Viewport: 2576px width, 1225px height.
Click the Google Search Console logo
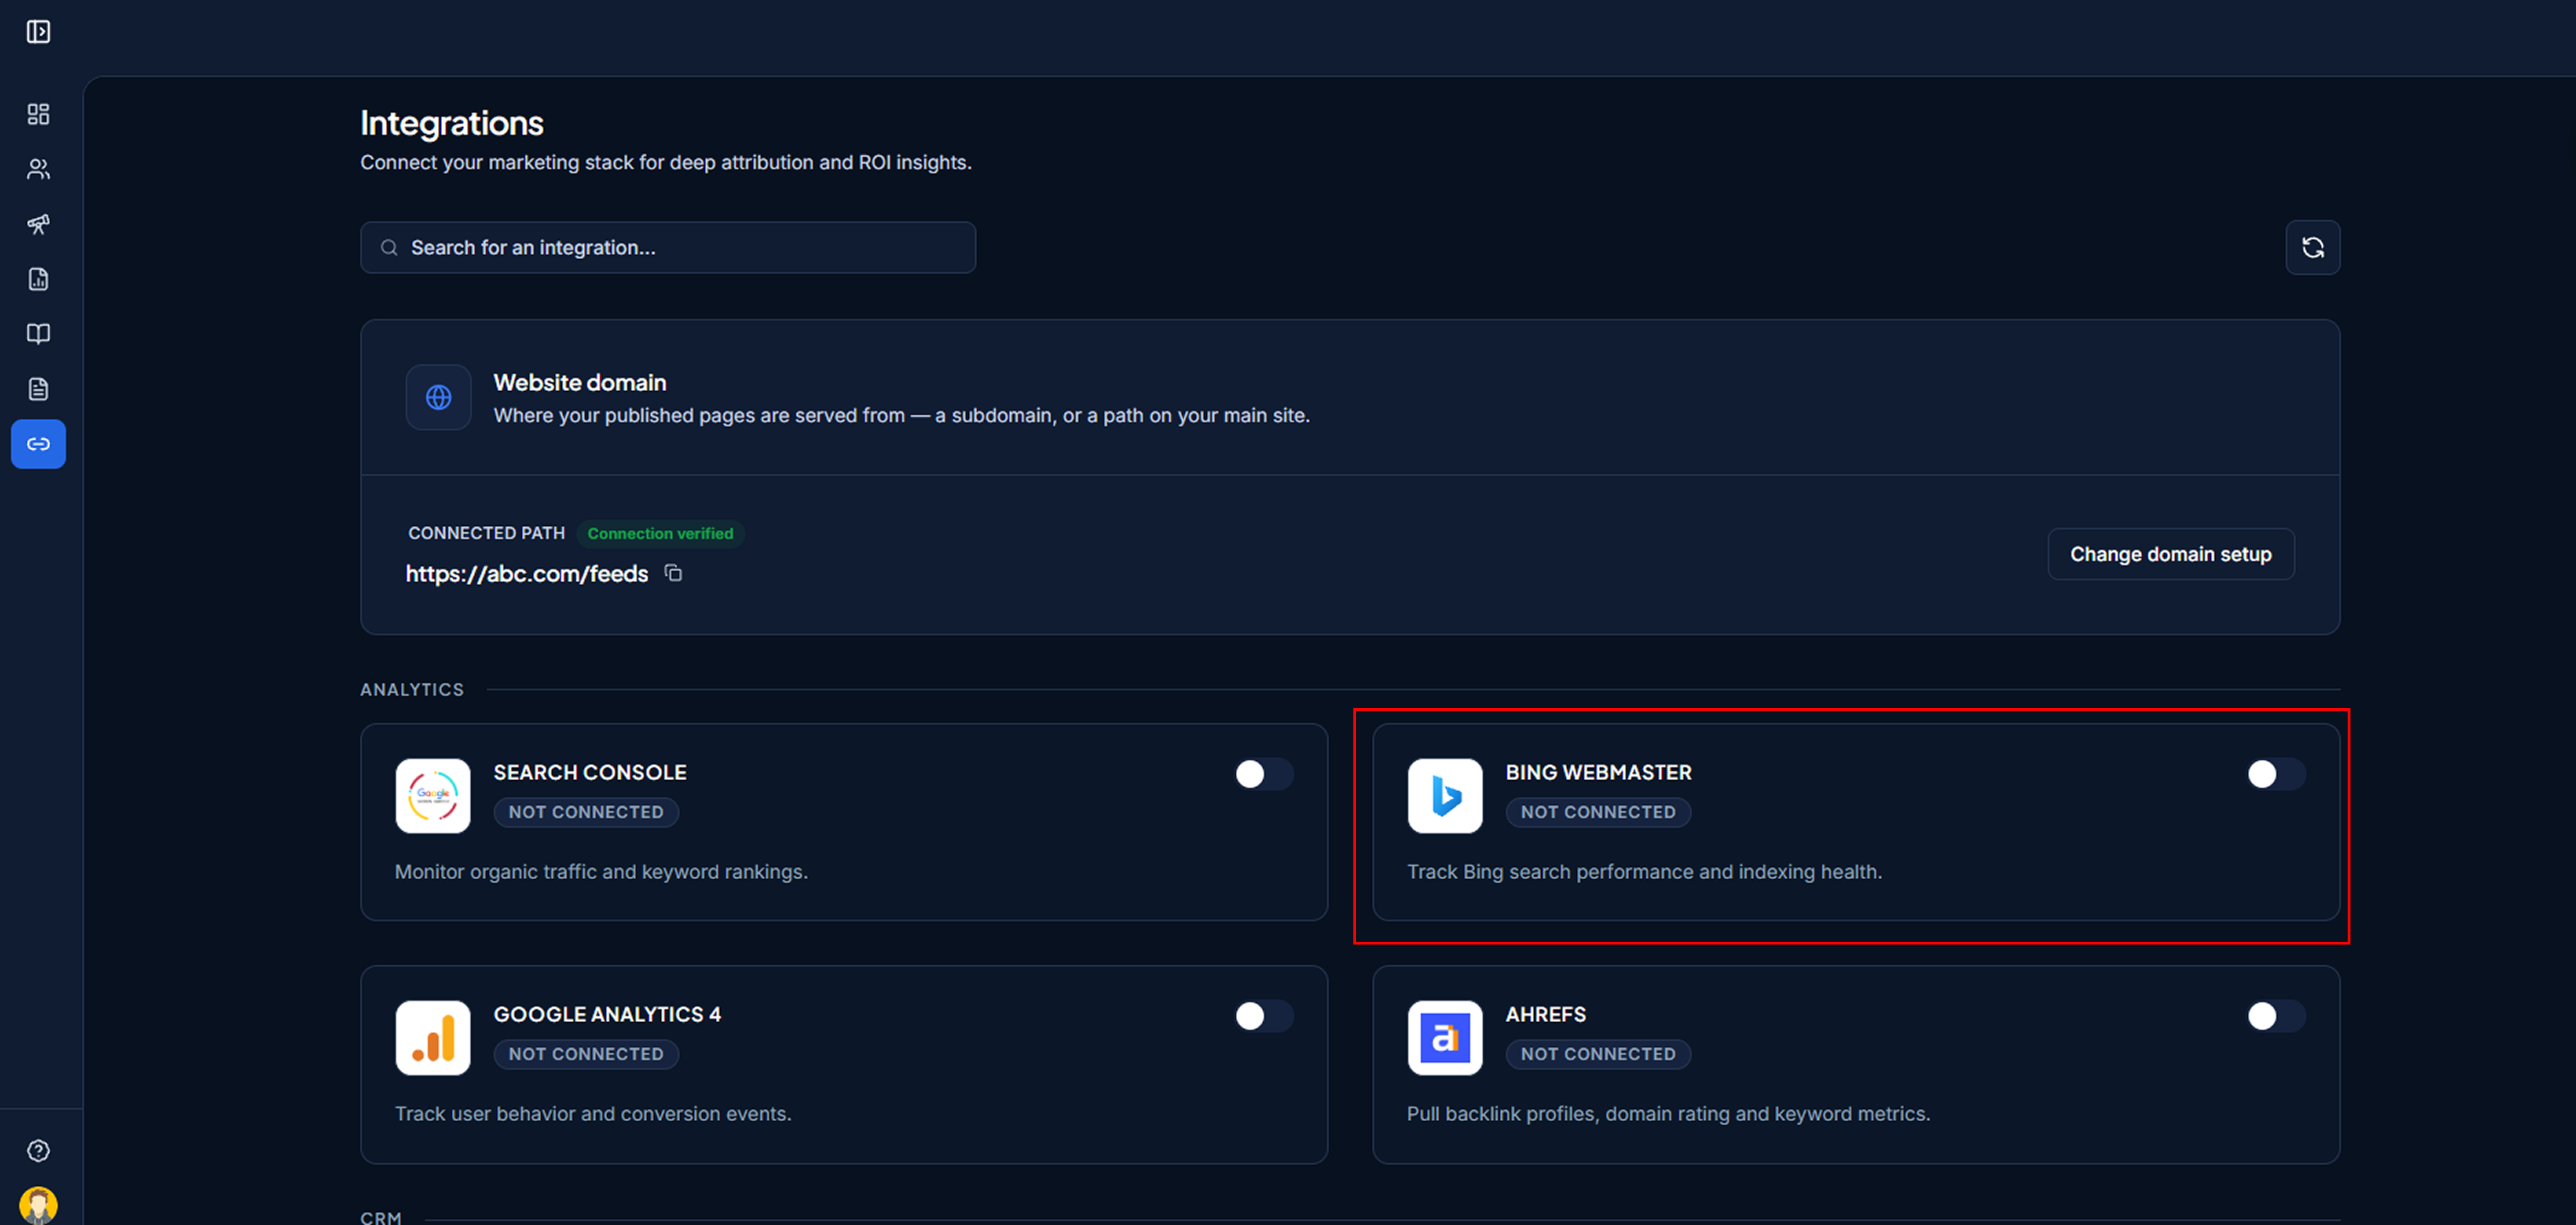tap(433, 796)
